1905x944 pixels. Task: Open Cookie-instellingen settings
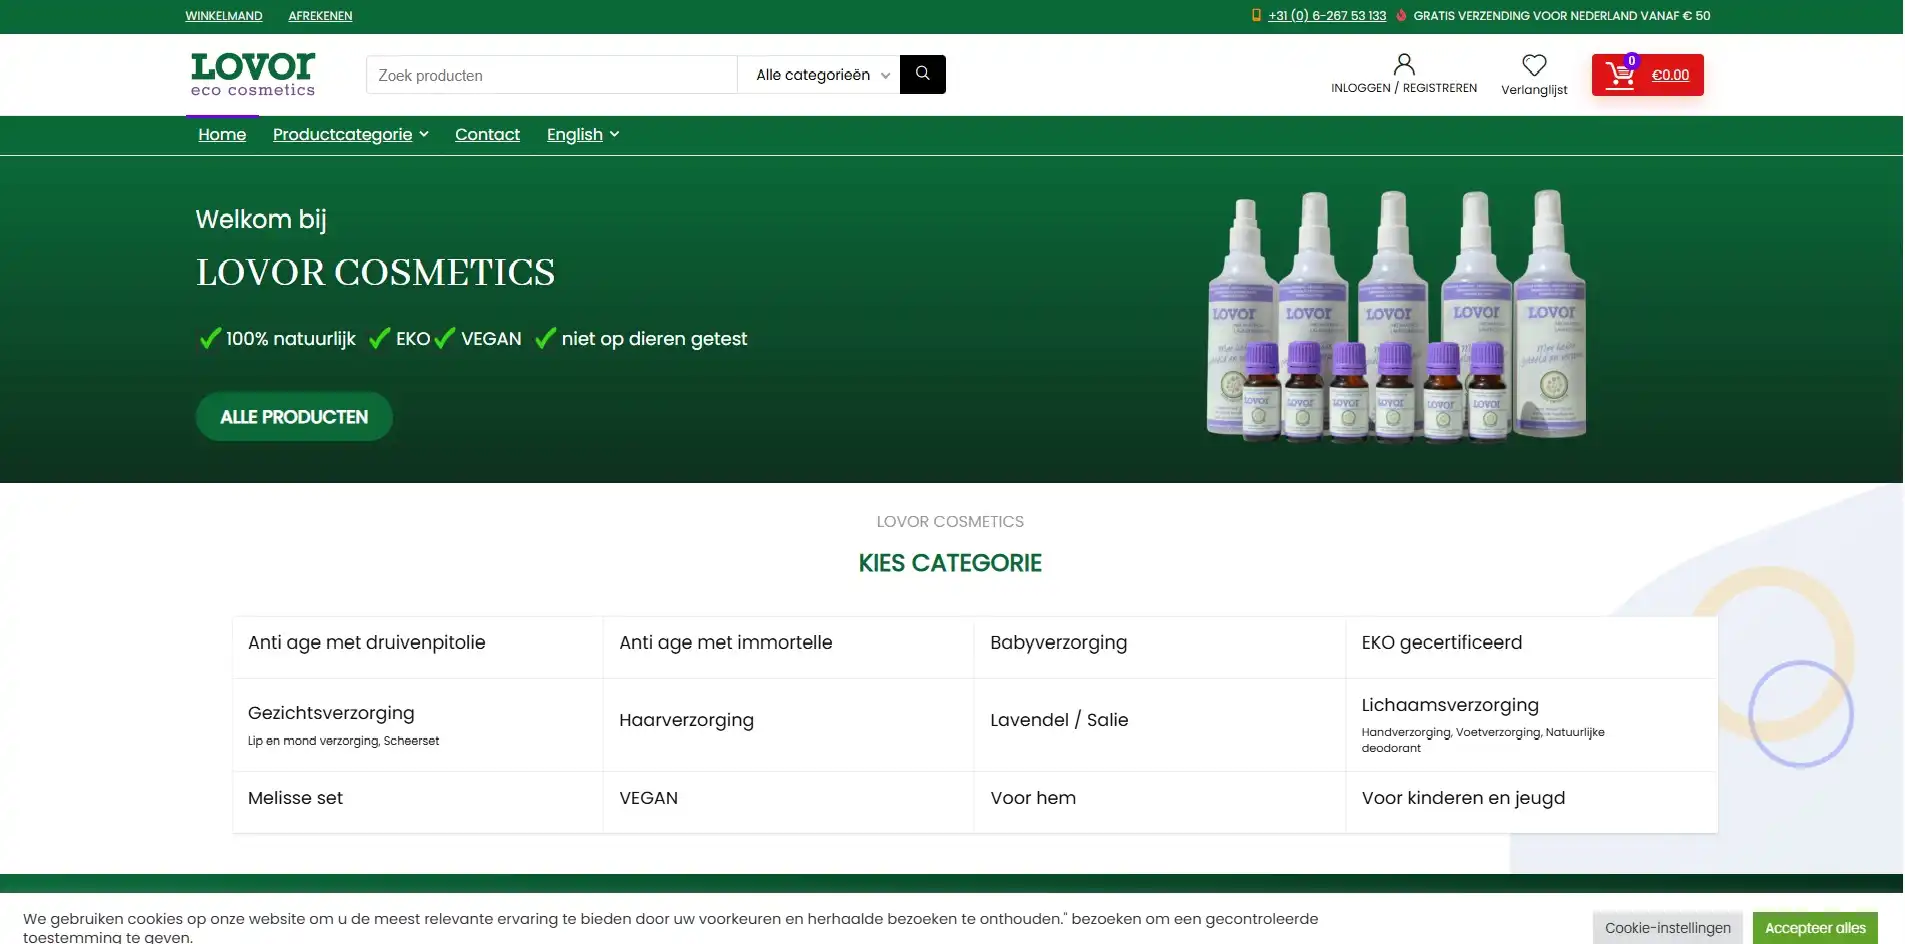tap(1667, 928)
